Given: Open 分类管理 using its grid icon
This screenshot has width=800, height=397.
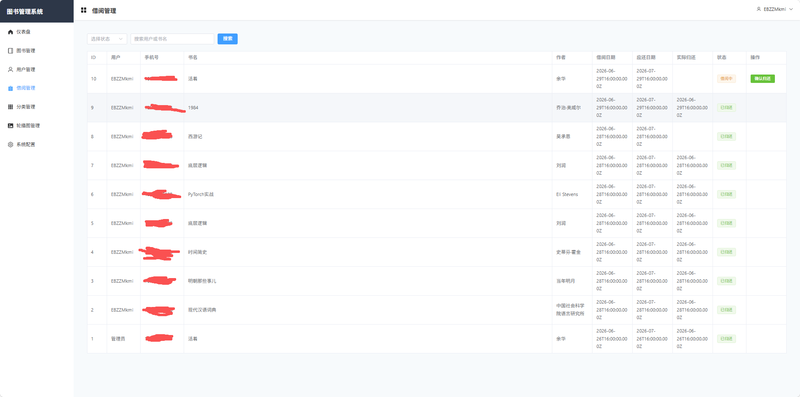Looking at the screenshot, I should pyautogui.click(x=10, y=107).
